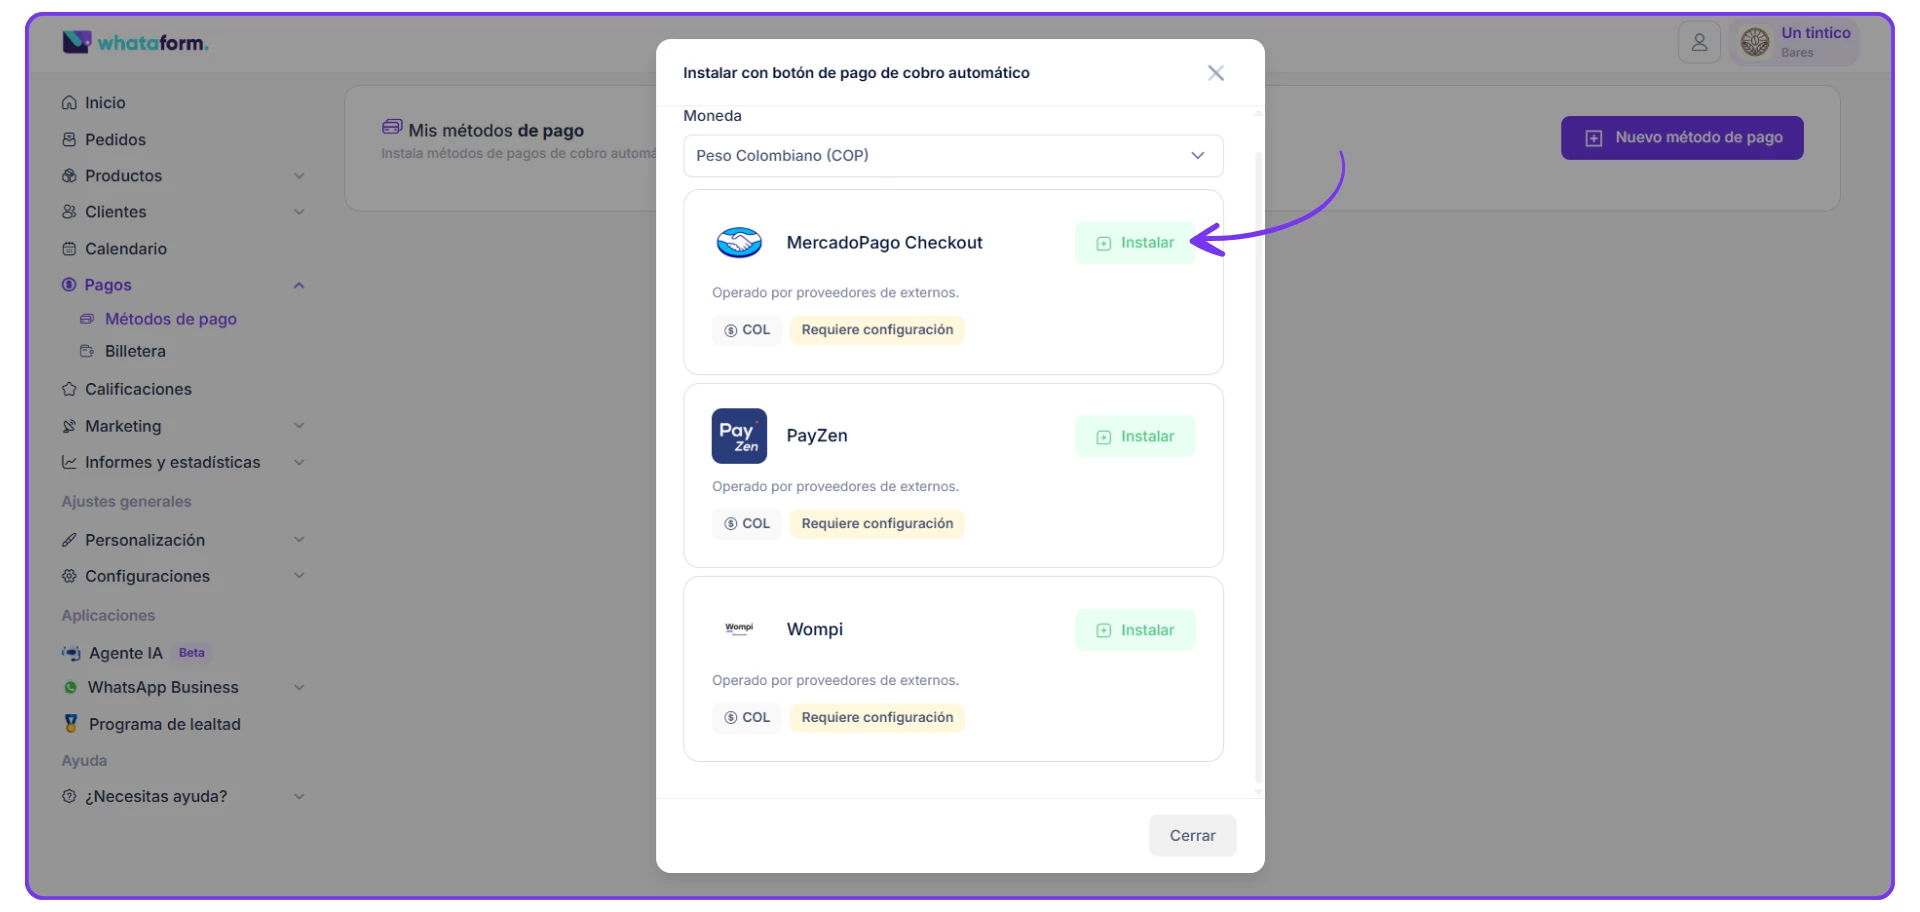
Task: Open the Moneda currency dropdown
Action: [952, 156]
